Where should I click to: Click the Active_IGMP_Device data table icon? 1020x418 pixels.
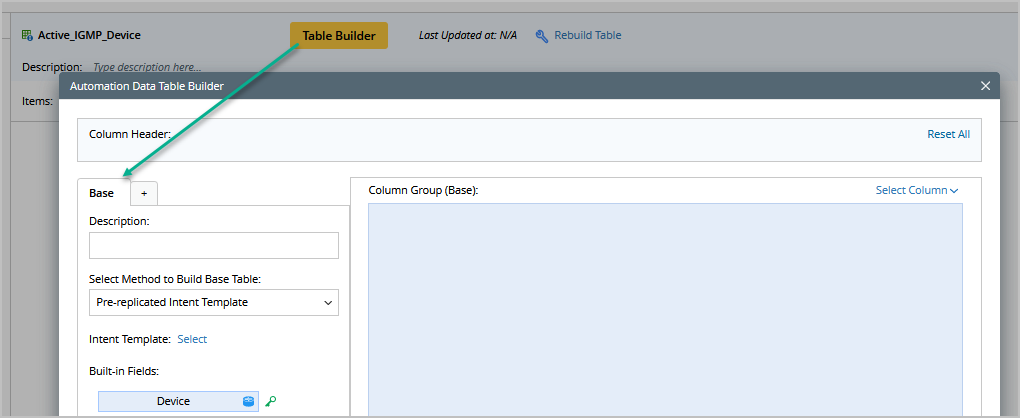pos(27,35)
